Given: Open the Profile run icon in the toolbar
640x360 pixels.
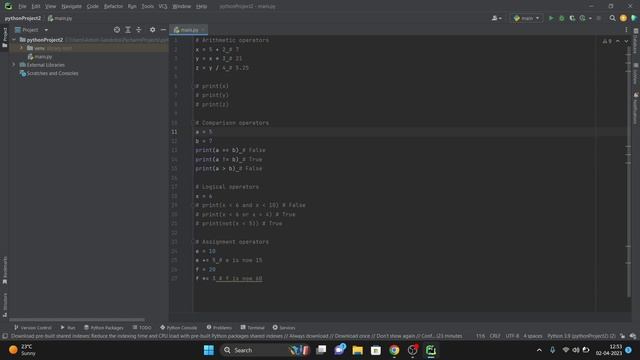Looking at the screenshot, I should pos(582,18).
